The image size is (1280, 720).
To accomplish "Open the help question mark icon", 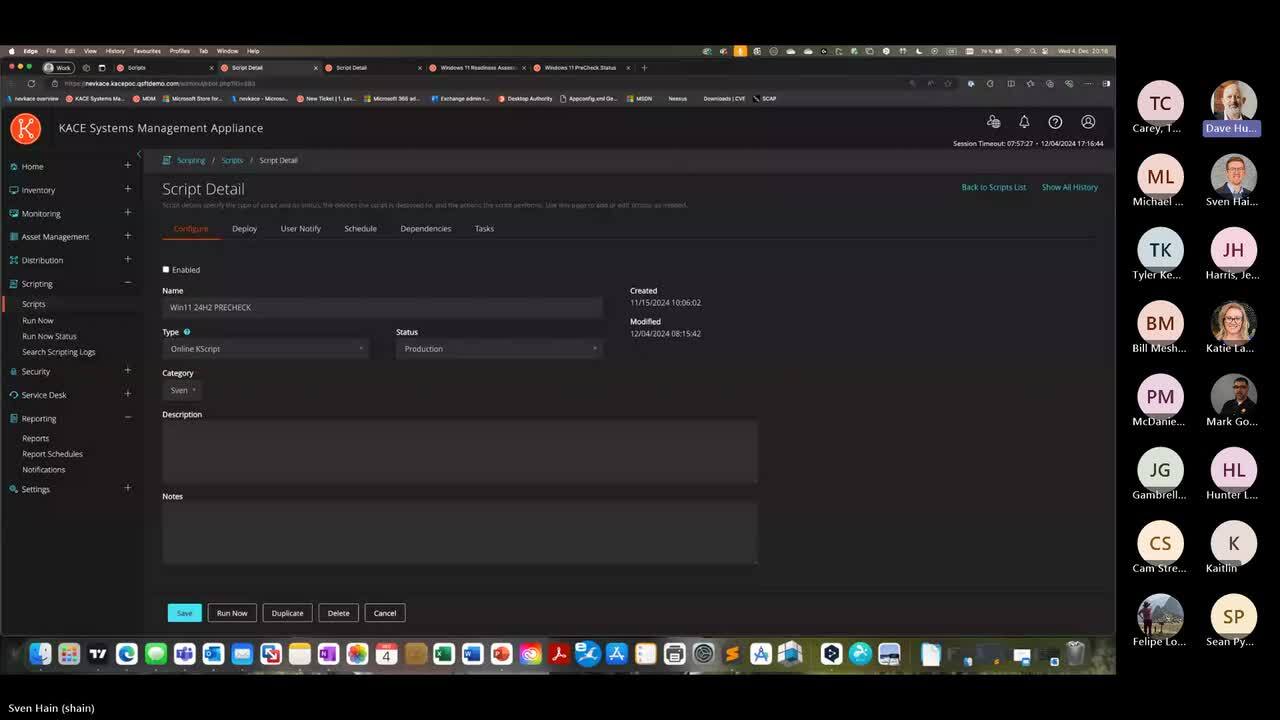I will tap(1055, 122).
